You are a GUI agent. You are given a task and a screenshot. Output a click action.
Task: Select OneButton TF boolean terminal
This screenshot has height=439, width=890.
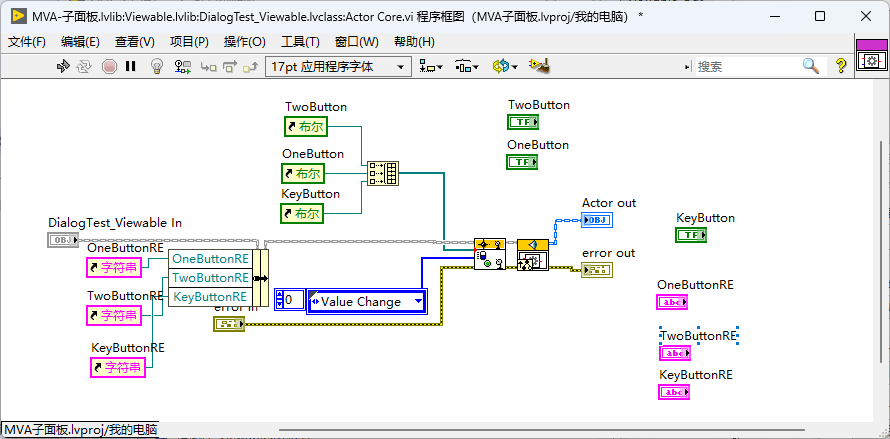tap(522, 162)
